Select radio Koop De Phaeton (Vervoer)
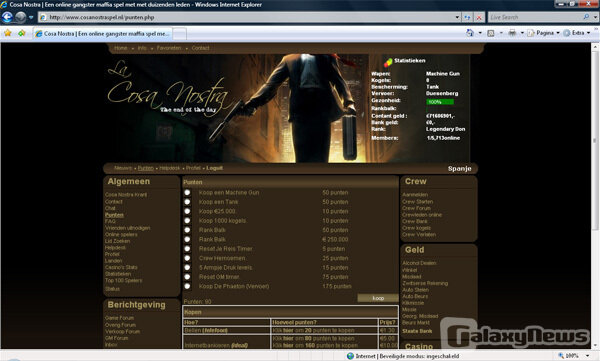This screenshot has width=600, height=361. click(187, 286)
